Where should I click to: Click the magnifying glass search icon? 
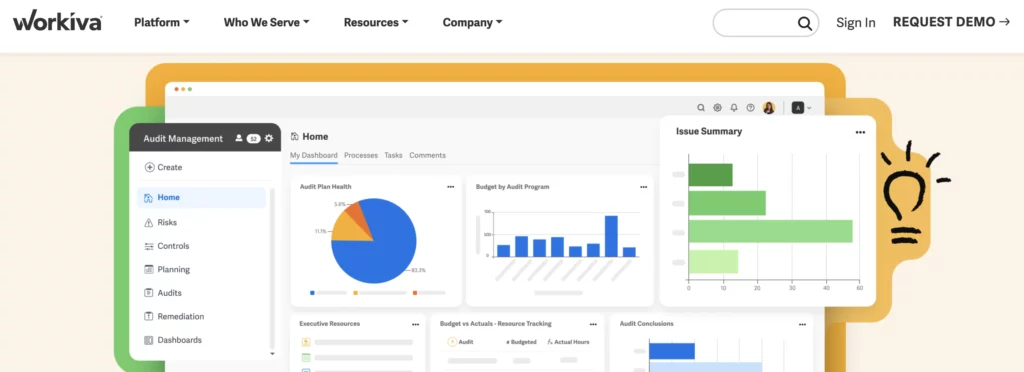point(805,23)
